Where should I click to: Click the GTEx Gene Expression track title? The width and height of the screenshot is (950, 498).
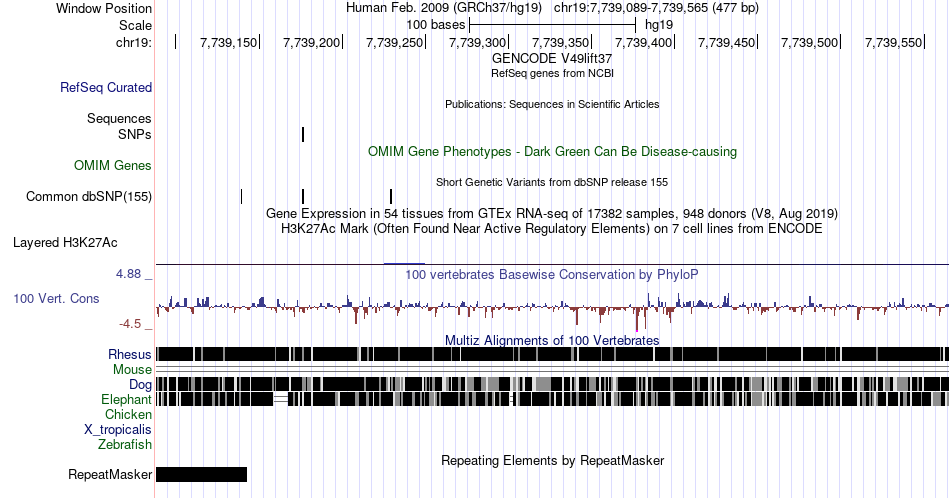click(552, 213)
